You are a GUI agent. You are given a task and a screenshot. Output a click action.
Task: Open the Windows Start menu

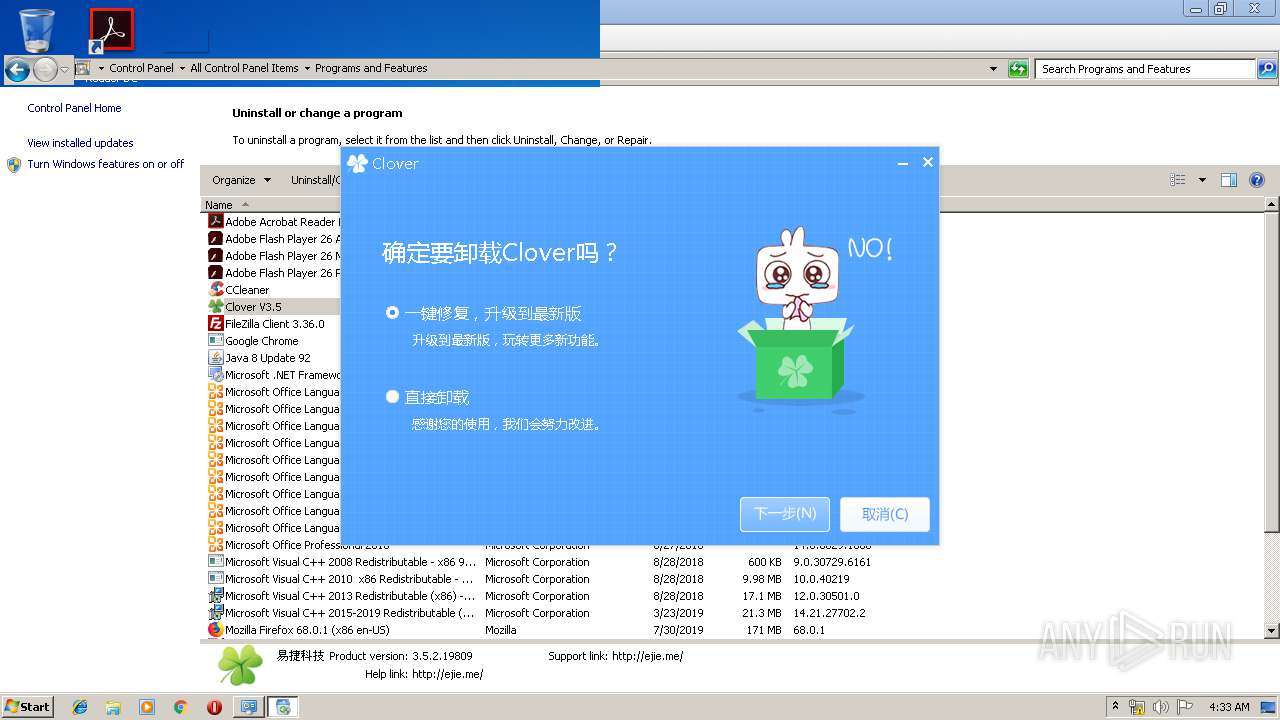[28, 706]
